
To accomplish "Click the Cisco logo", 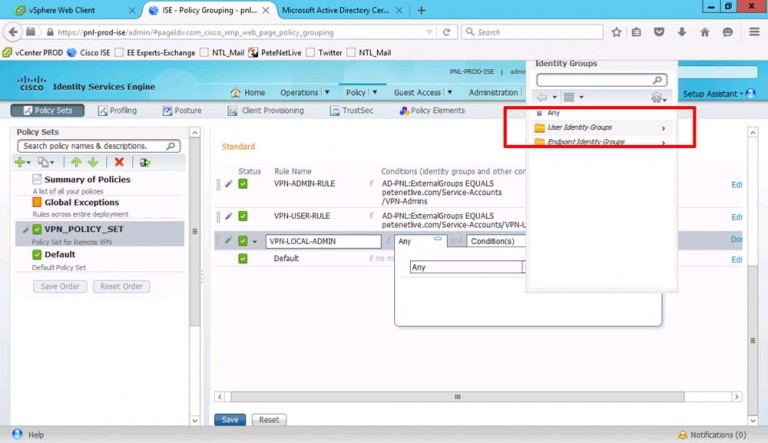I will [32, 83].
